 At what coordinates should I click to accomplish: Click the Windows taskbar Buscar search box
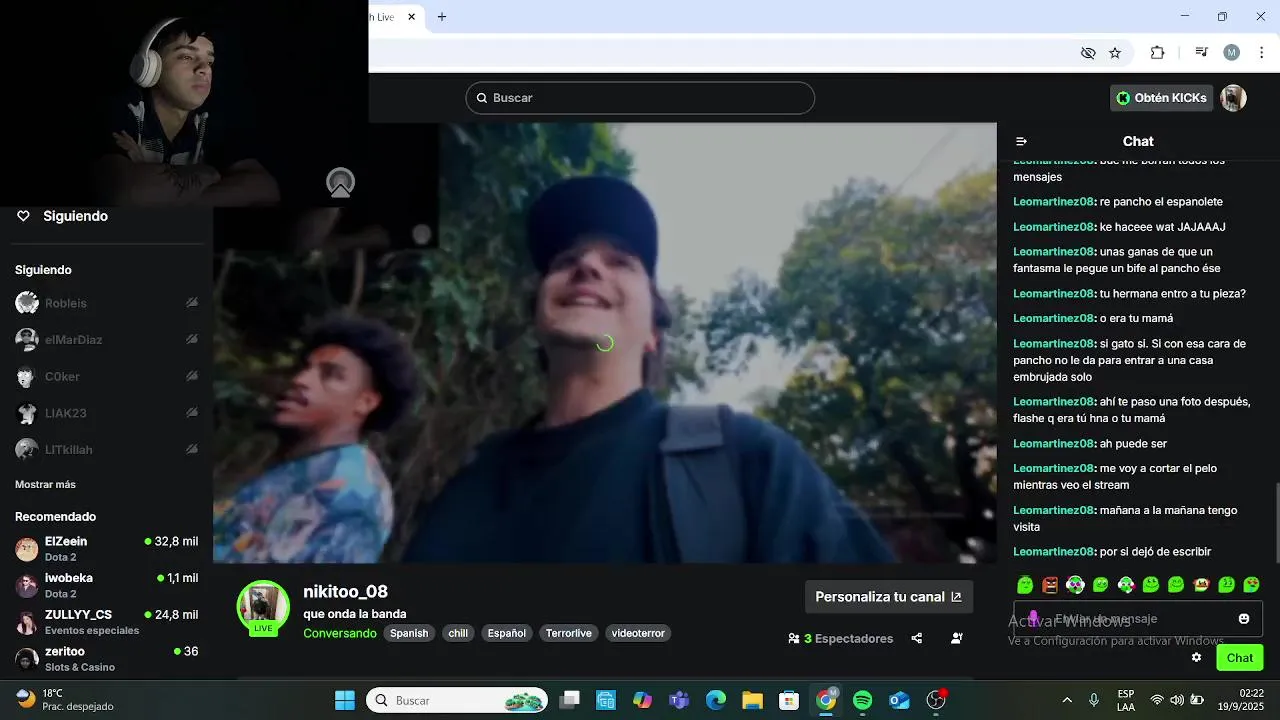coord(457,700)
